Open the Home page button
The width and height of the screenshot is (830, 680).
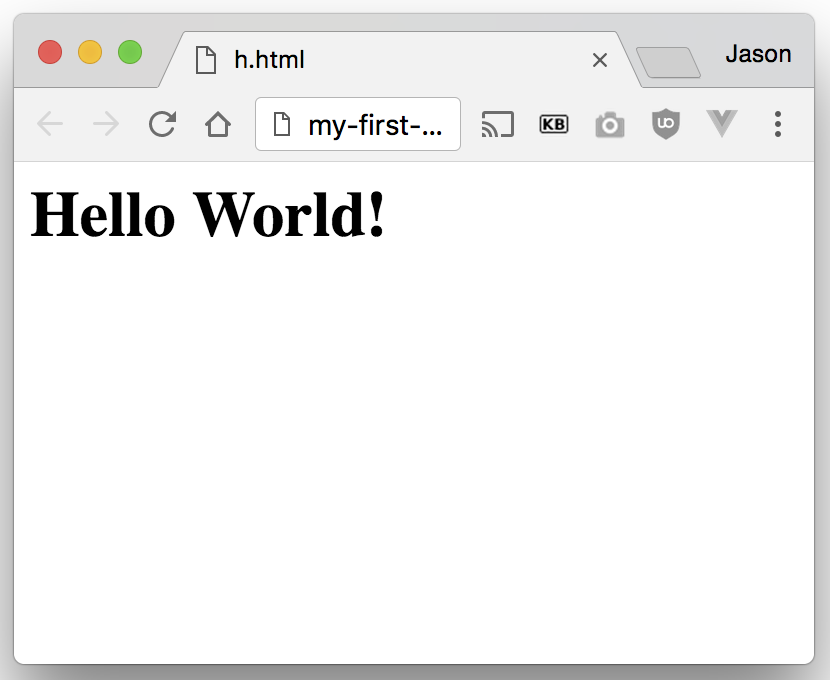click(217, 124)
